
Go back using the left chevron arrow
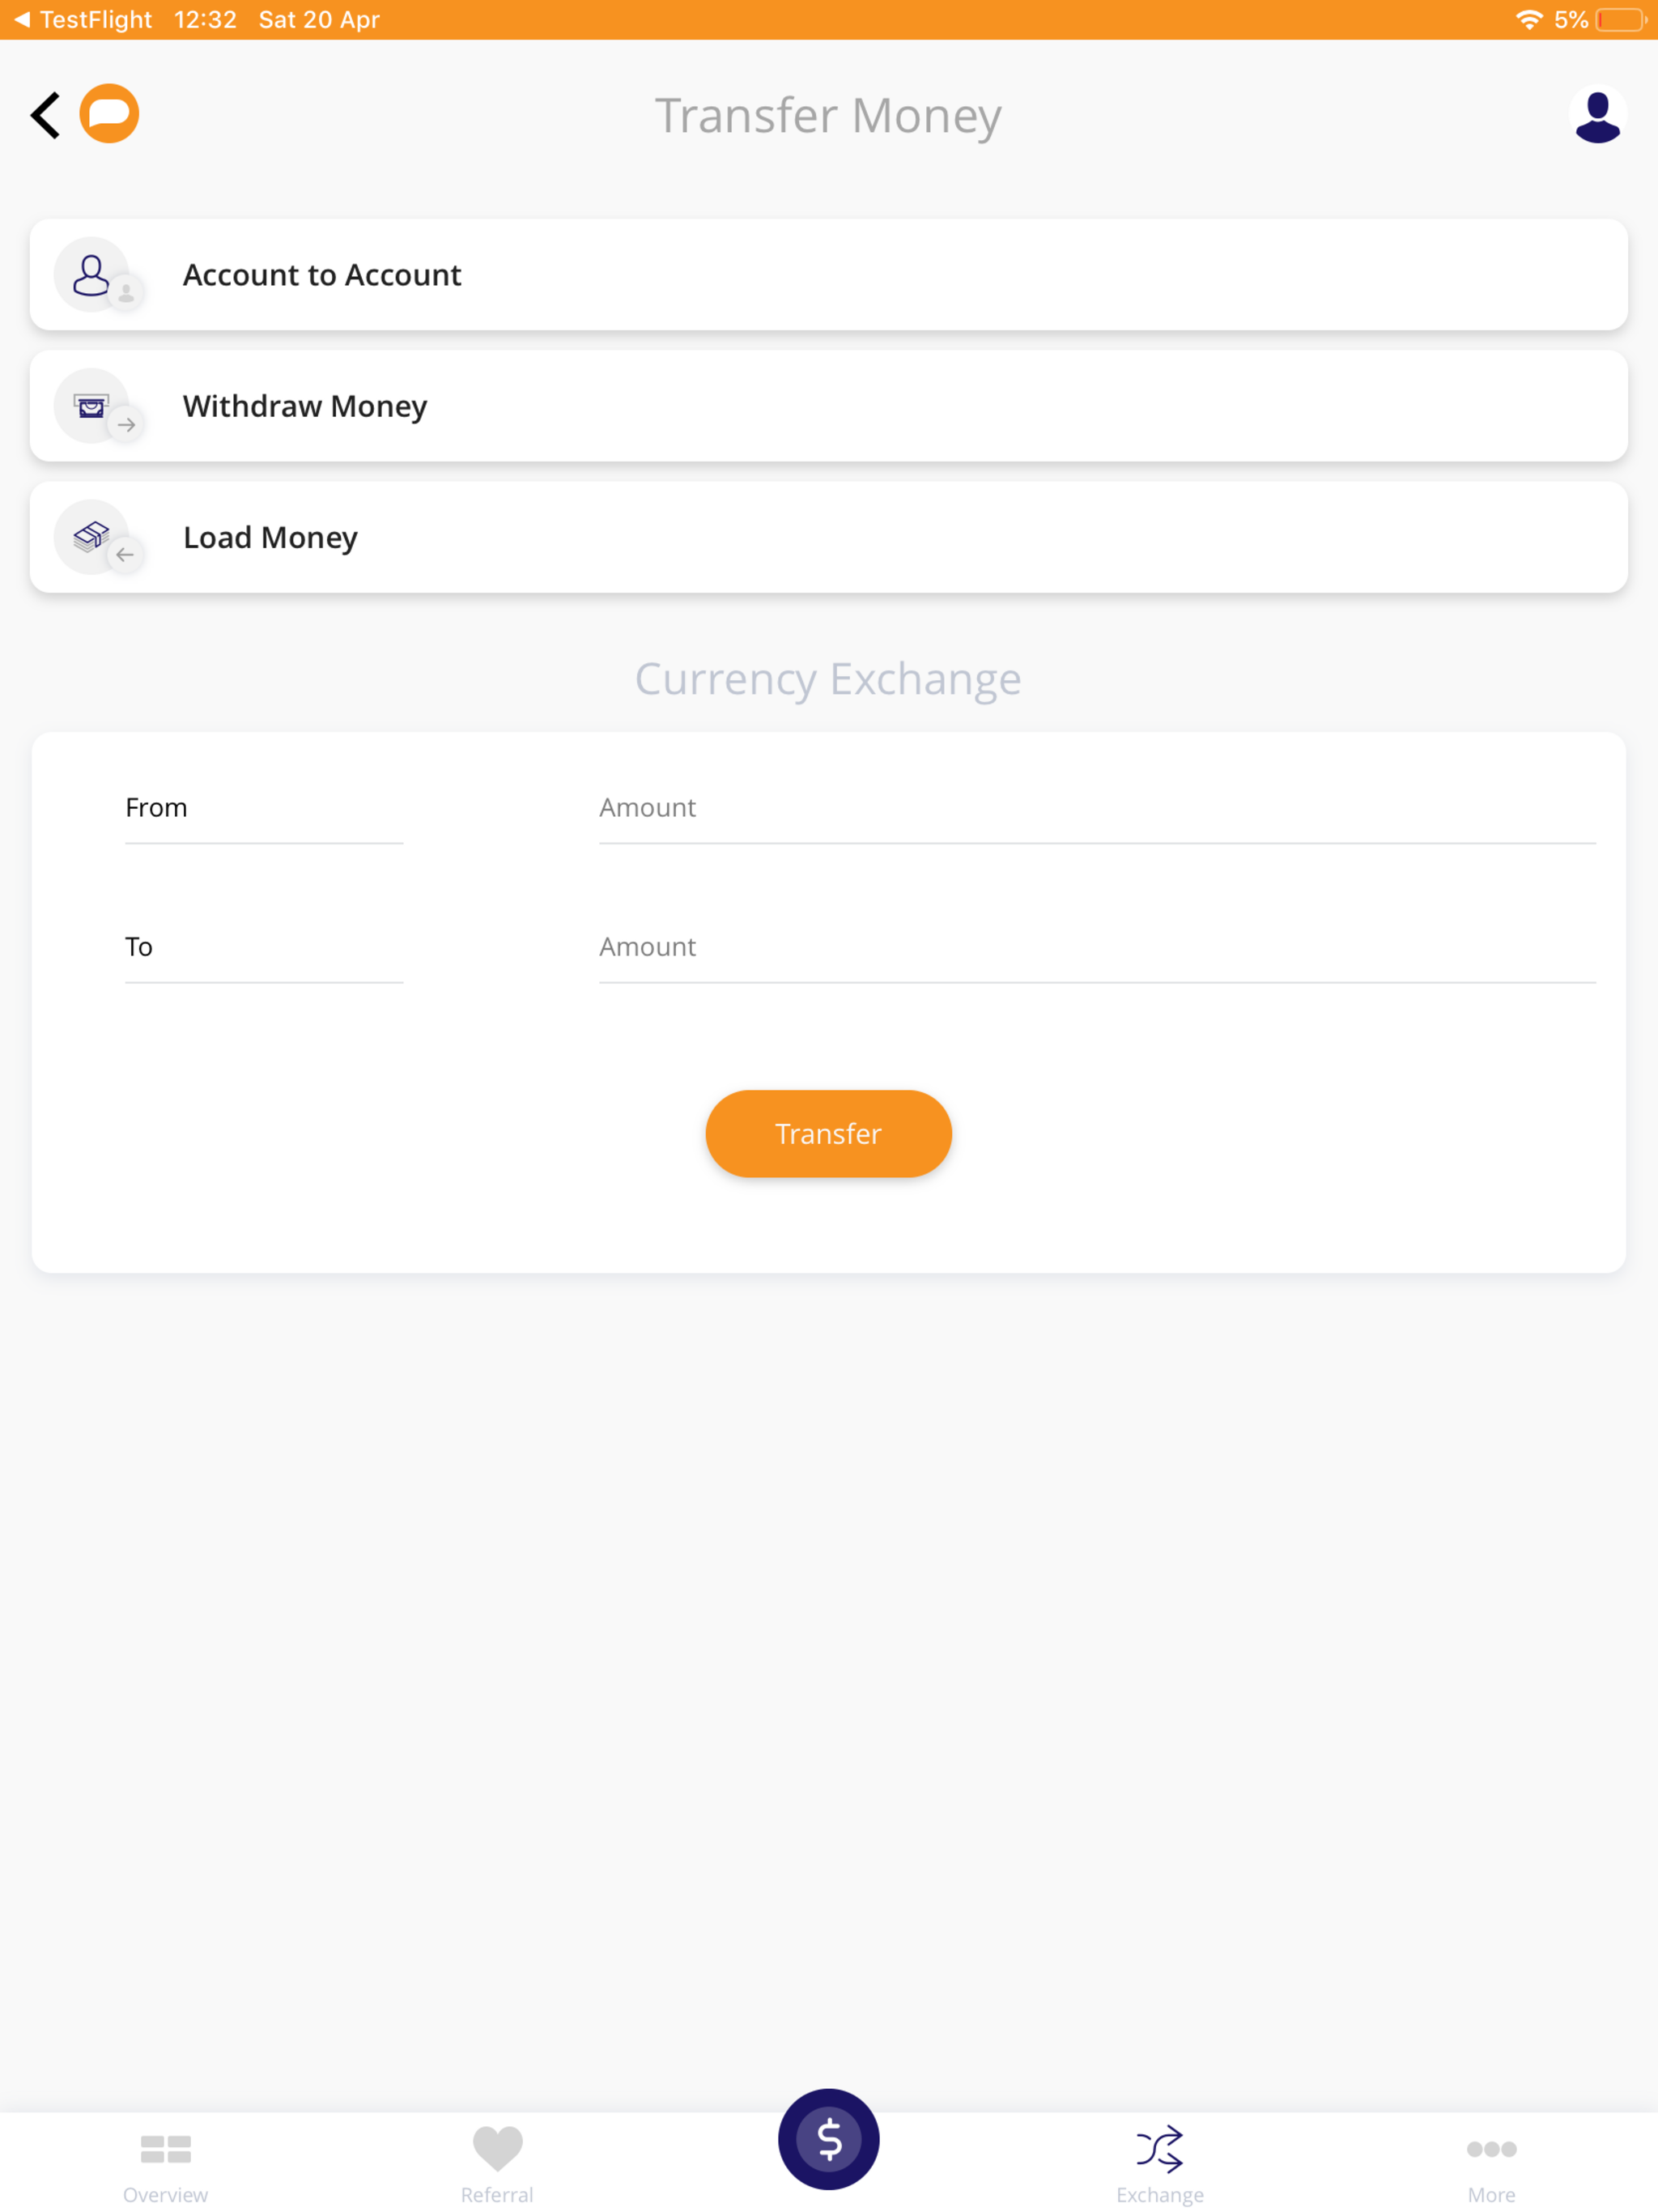click(x=44, y=113)
